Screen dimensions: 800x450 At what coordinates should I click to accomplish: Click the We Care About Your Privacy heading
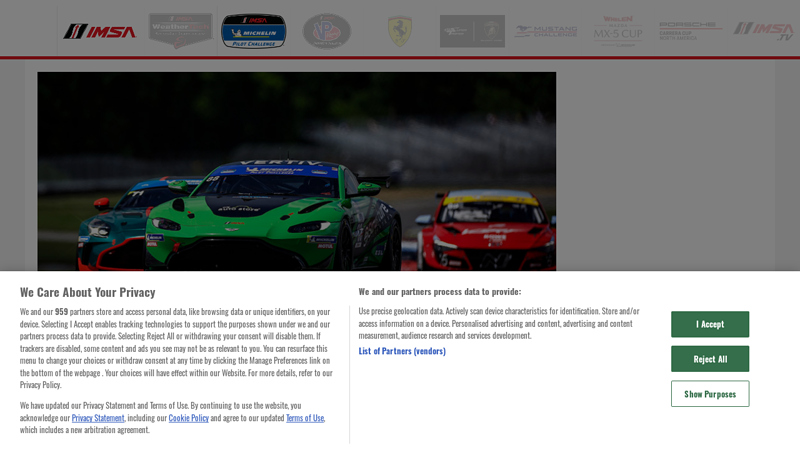click(88, 292)
